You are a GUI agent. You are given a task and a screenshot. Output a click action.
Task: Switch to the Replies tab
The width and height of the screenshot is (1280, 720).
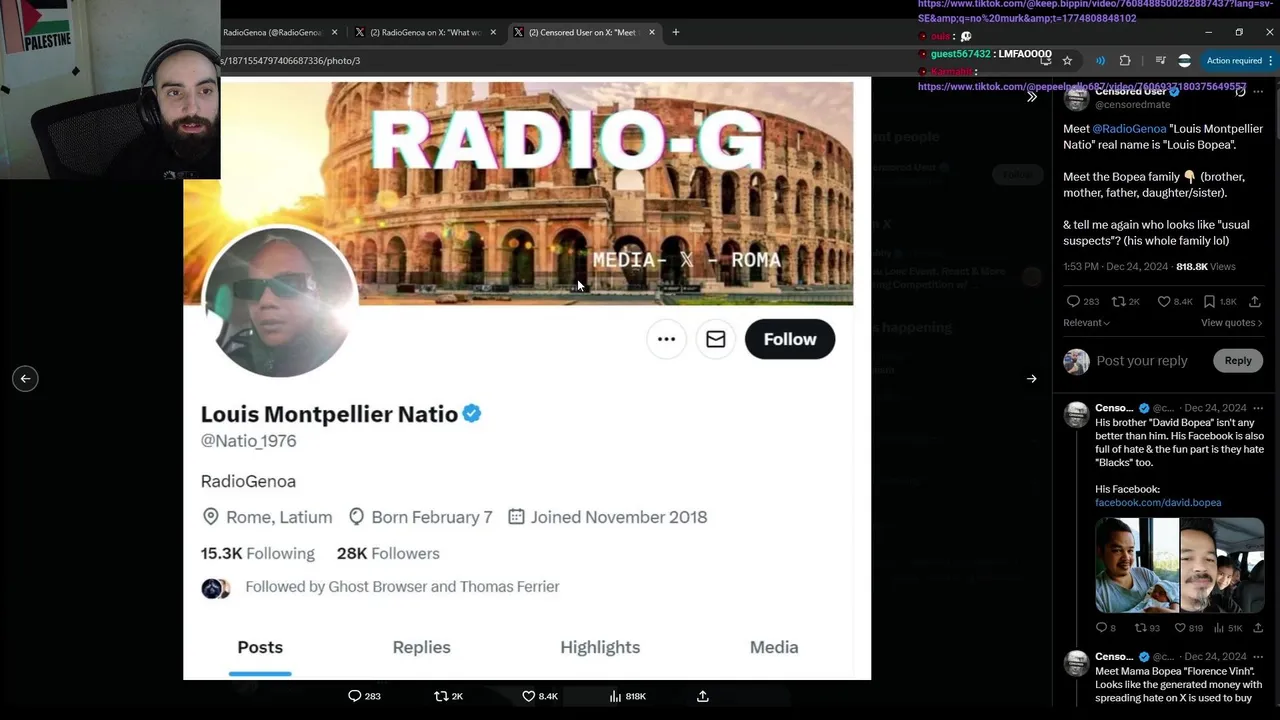(421, 647)
